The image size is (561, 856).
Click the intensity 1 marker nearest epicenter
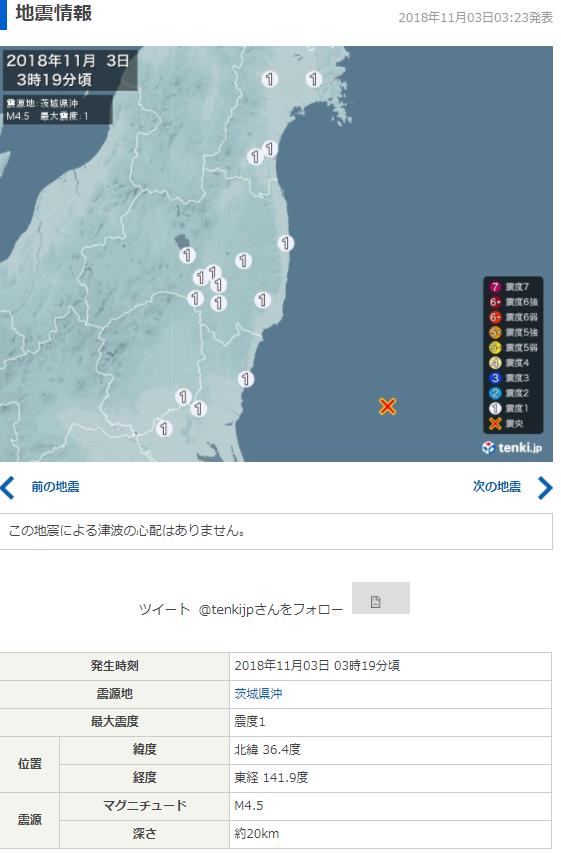(246, 379)
